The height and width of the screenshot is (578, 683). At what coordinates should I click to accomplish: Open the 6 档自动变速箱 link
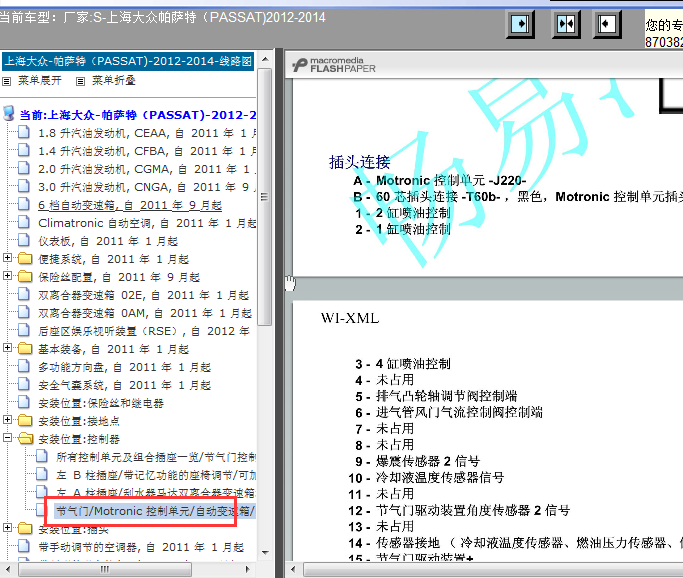tap(130, 205)
